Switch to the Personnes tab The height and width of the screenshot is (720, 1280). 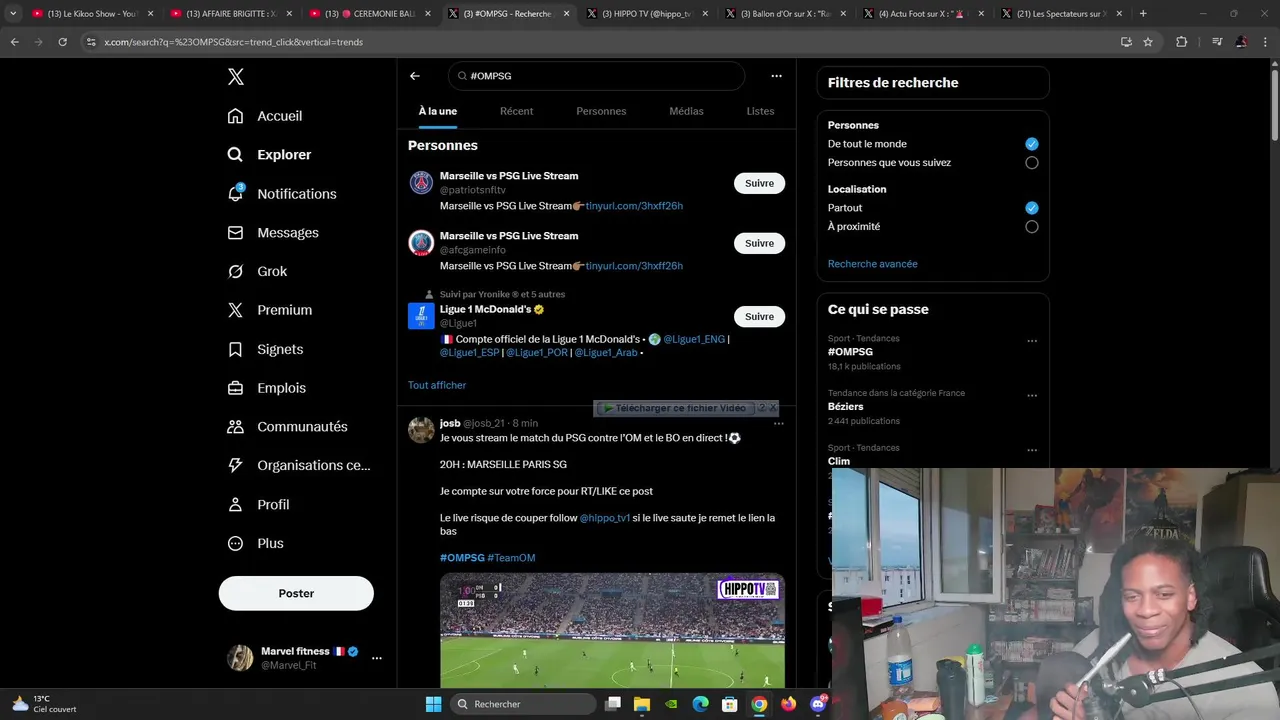601,111
